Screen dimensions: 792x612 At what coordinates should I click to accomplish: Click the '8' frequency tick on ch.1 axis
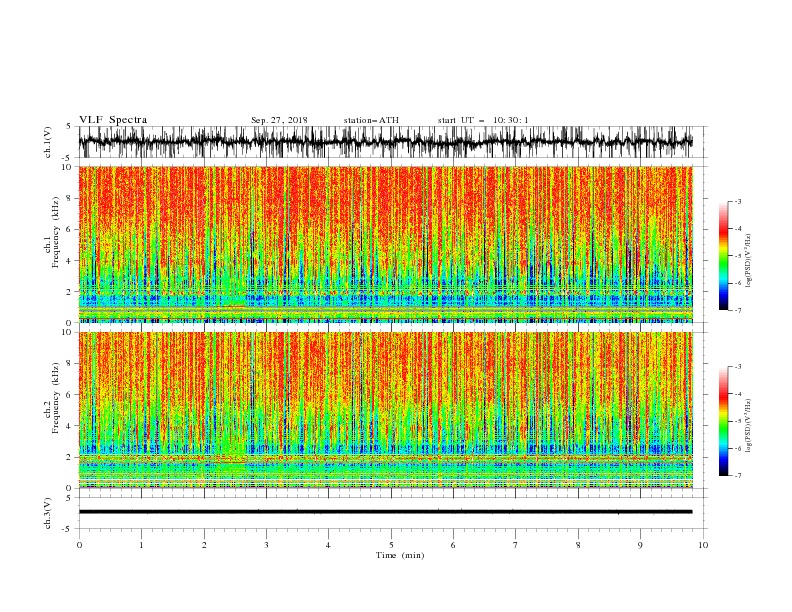click(x=69, y=198)
